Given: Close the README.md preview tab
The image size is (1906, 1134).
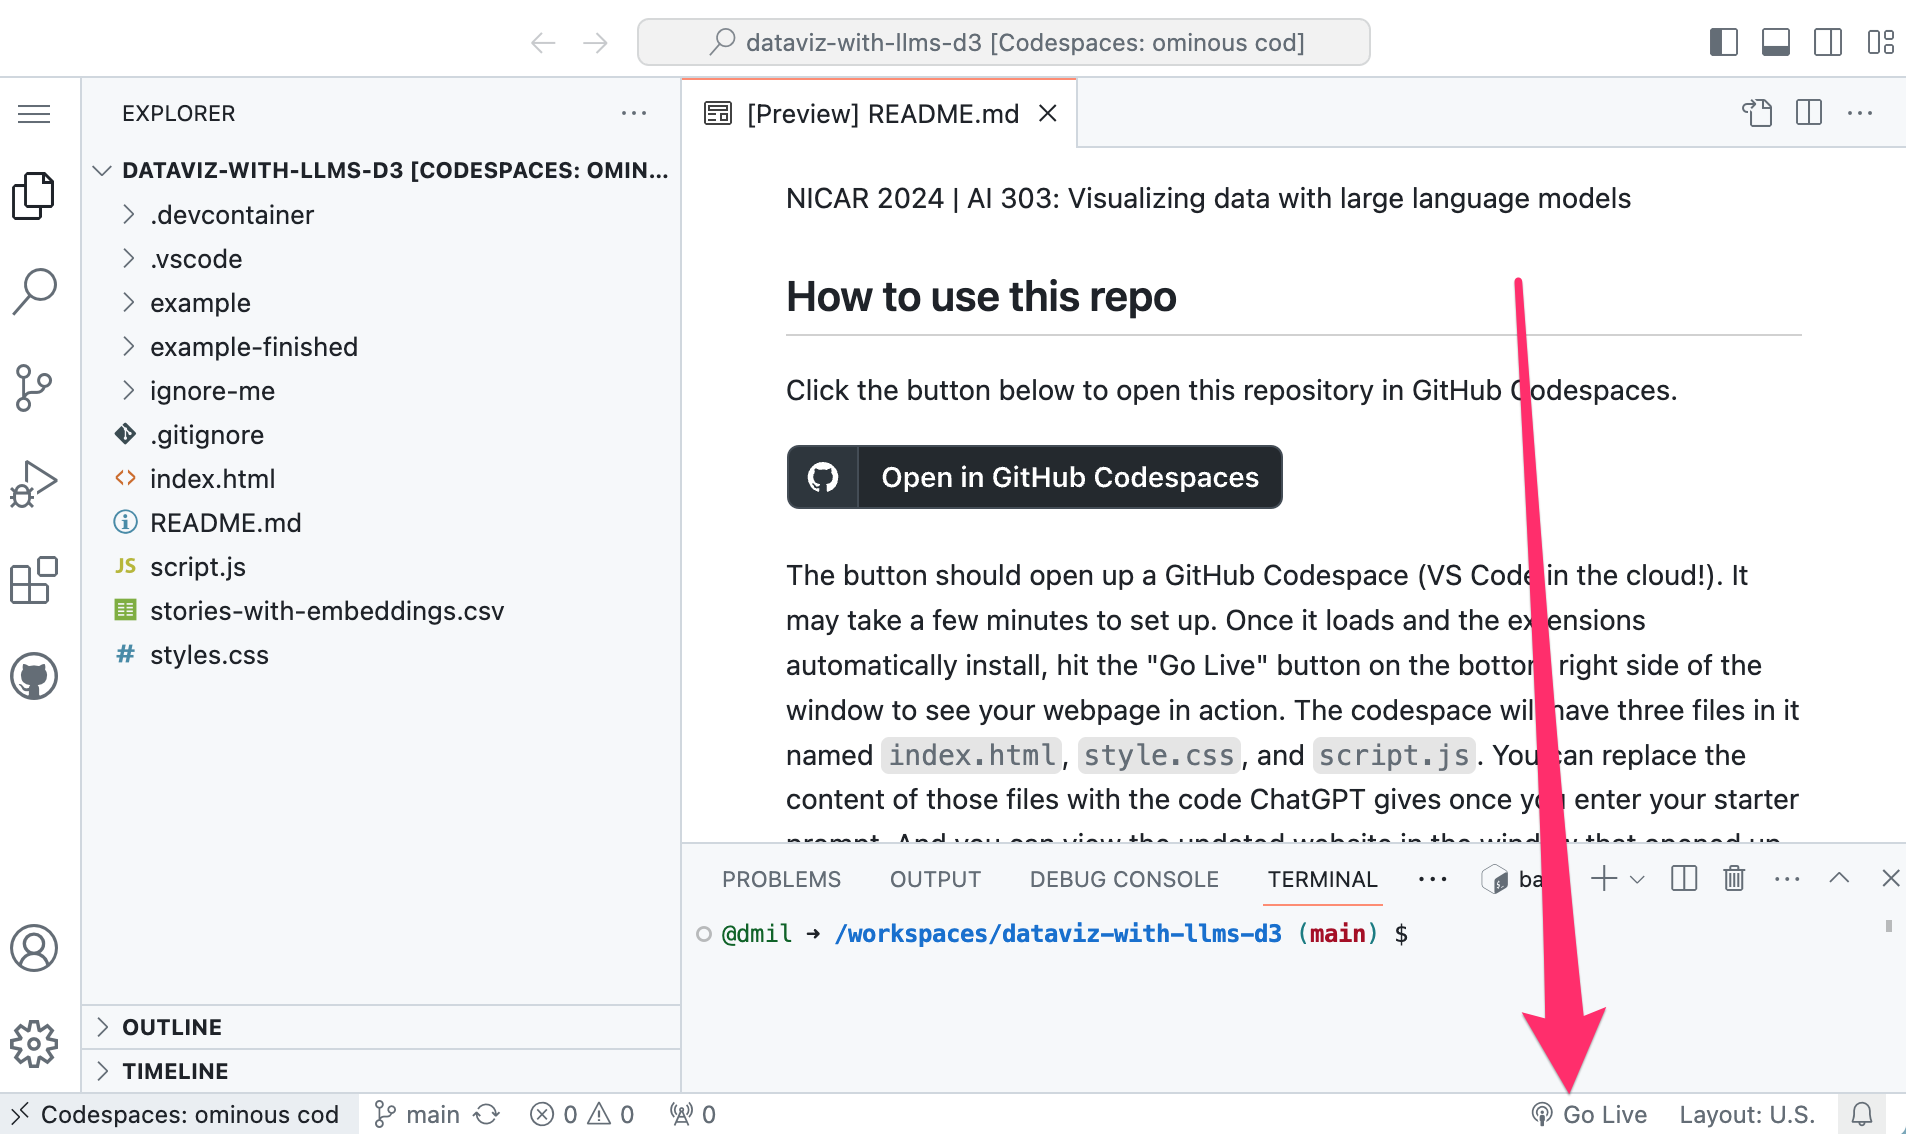Looking at the screenshot, I should (x=1048, y=114).
